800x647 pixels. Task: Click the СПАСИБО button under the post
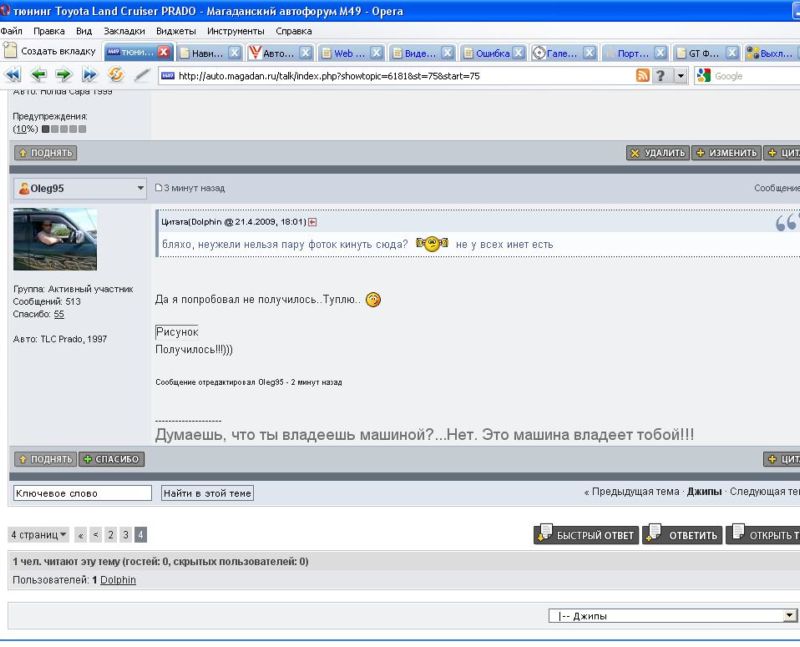[x=112, y=459]
